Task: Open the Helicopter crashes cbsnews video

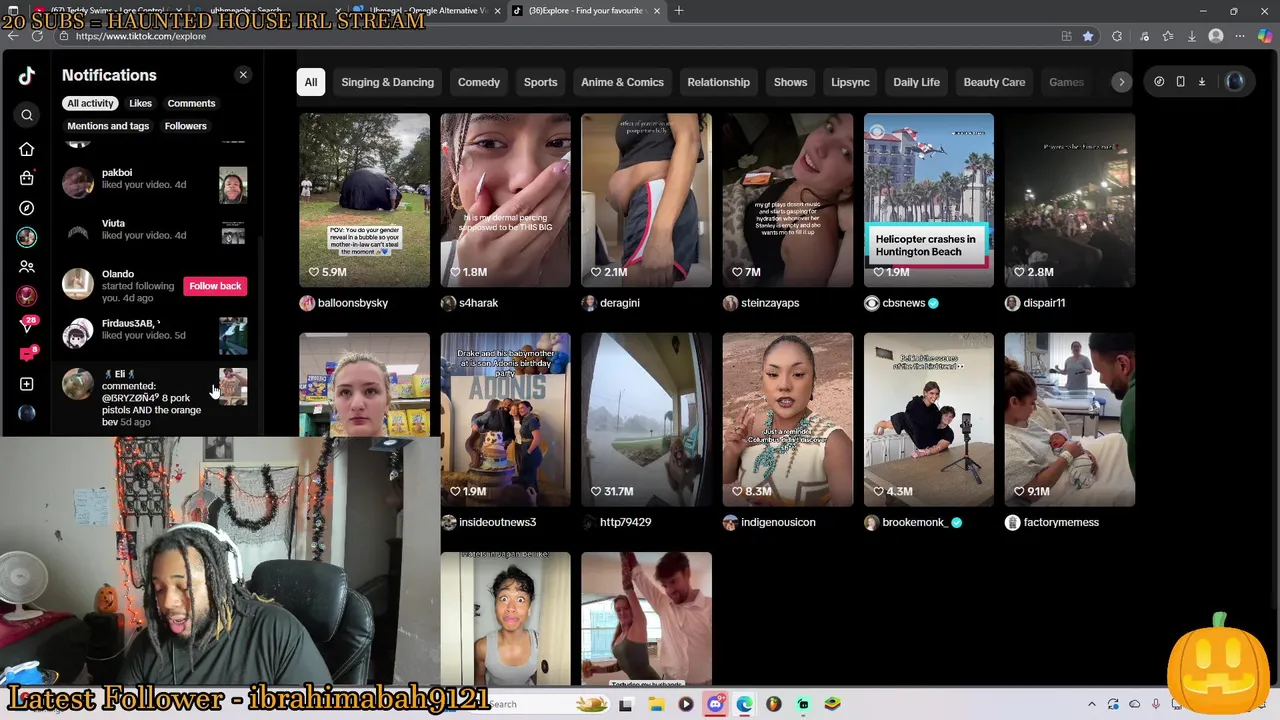Action: 929,200
